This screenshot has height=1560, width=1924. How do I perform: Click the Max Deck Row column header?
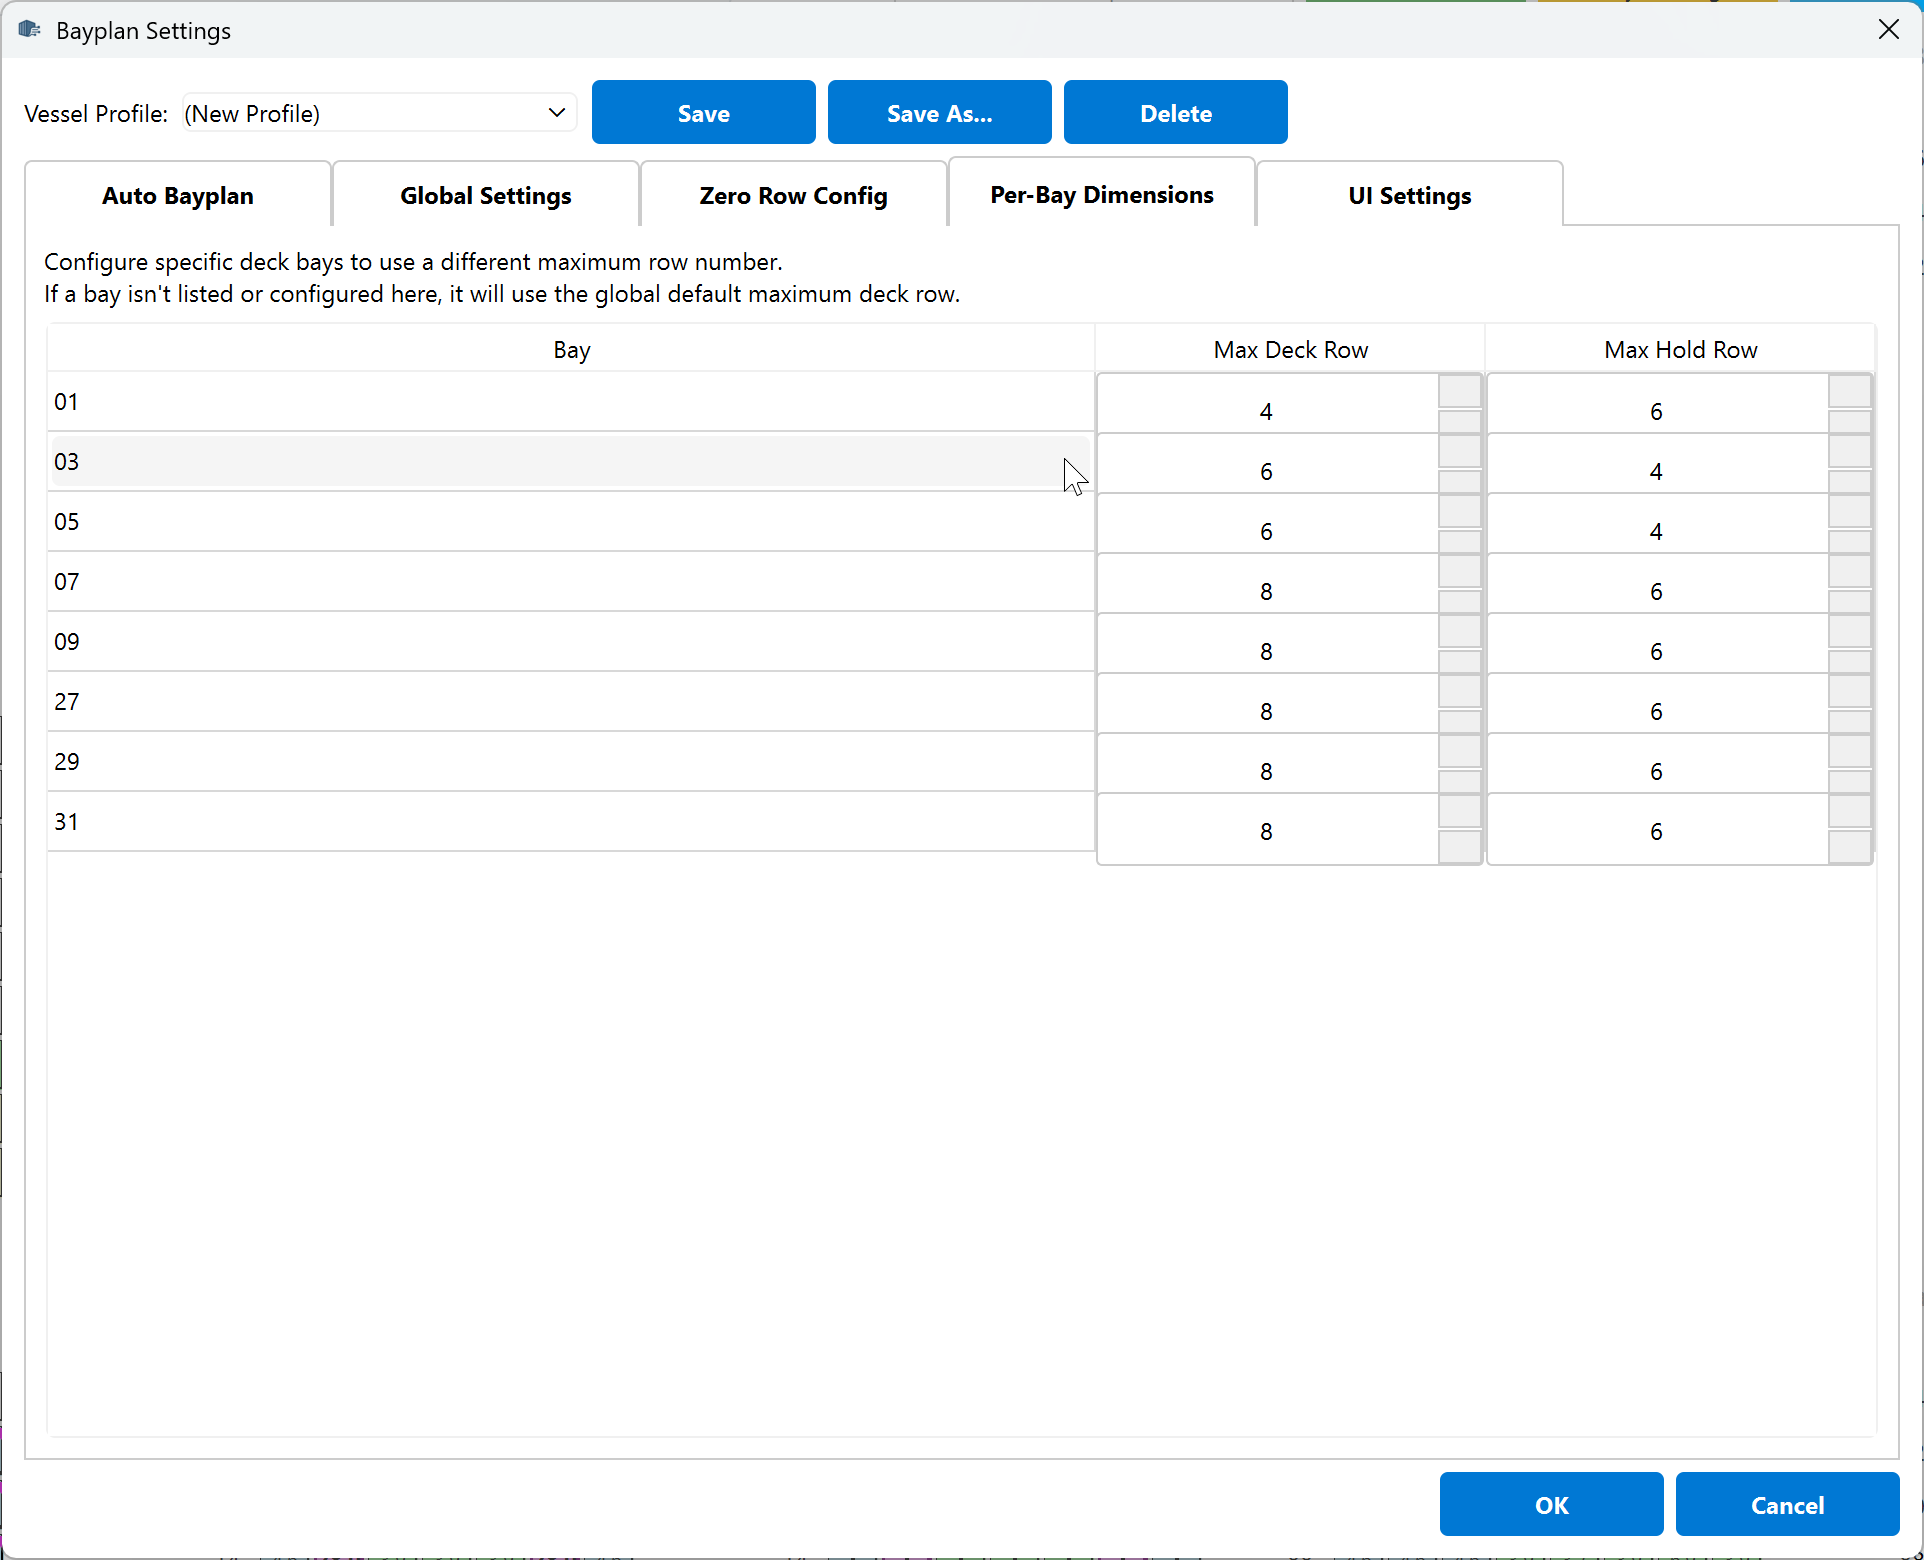click(x=1290, y=349)
